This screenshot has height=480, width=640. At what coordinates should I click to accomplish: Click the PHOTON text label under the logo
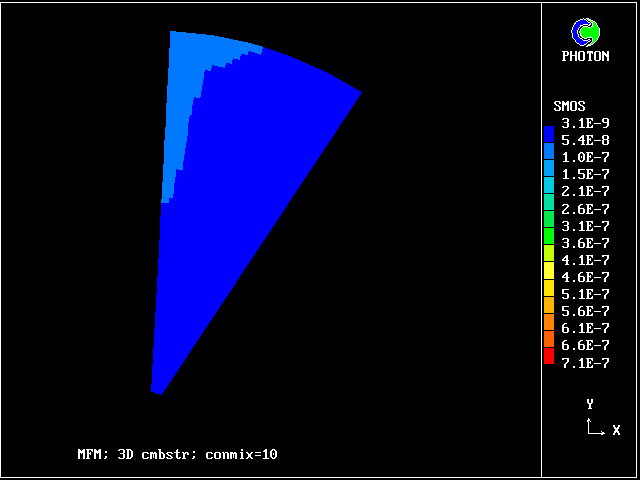pos(585,57)
